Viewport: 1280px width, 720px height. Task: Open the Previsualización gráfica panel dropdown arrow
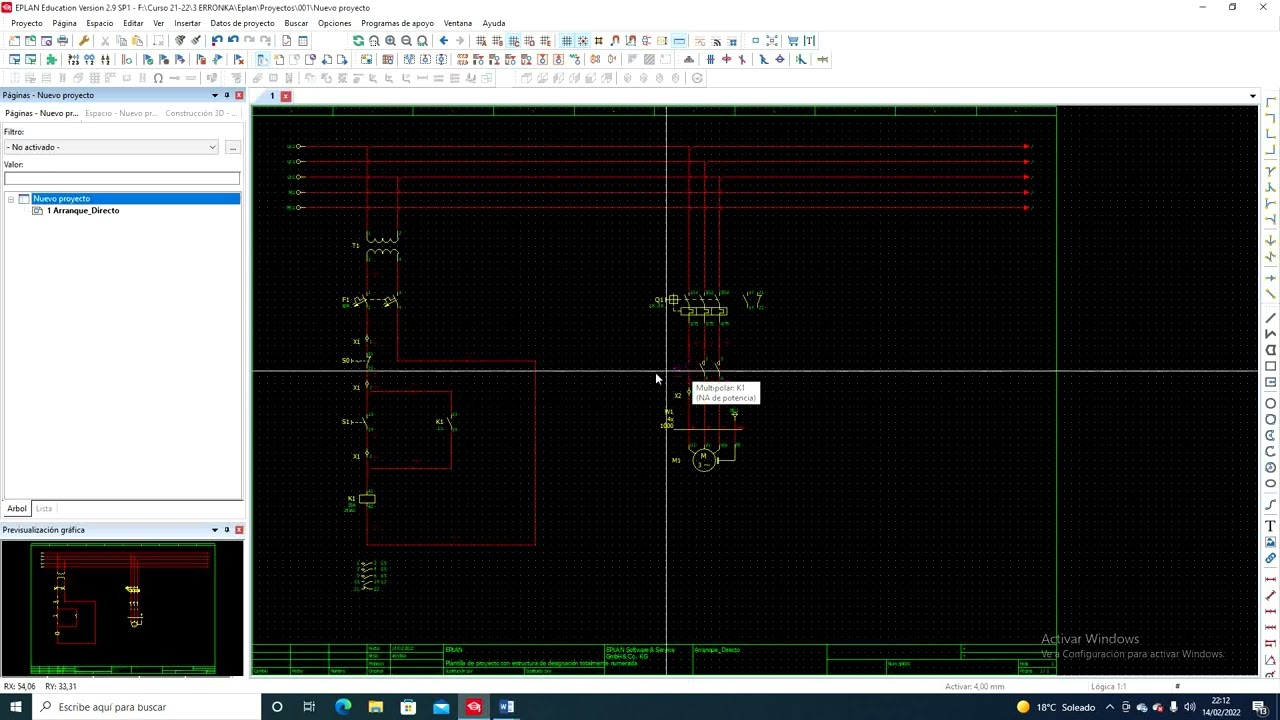point(214,530)
